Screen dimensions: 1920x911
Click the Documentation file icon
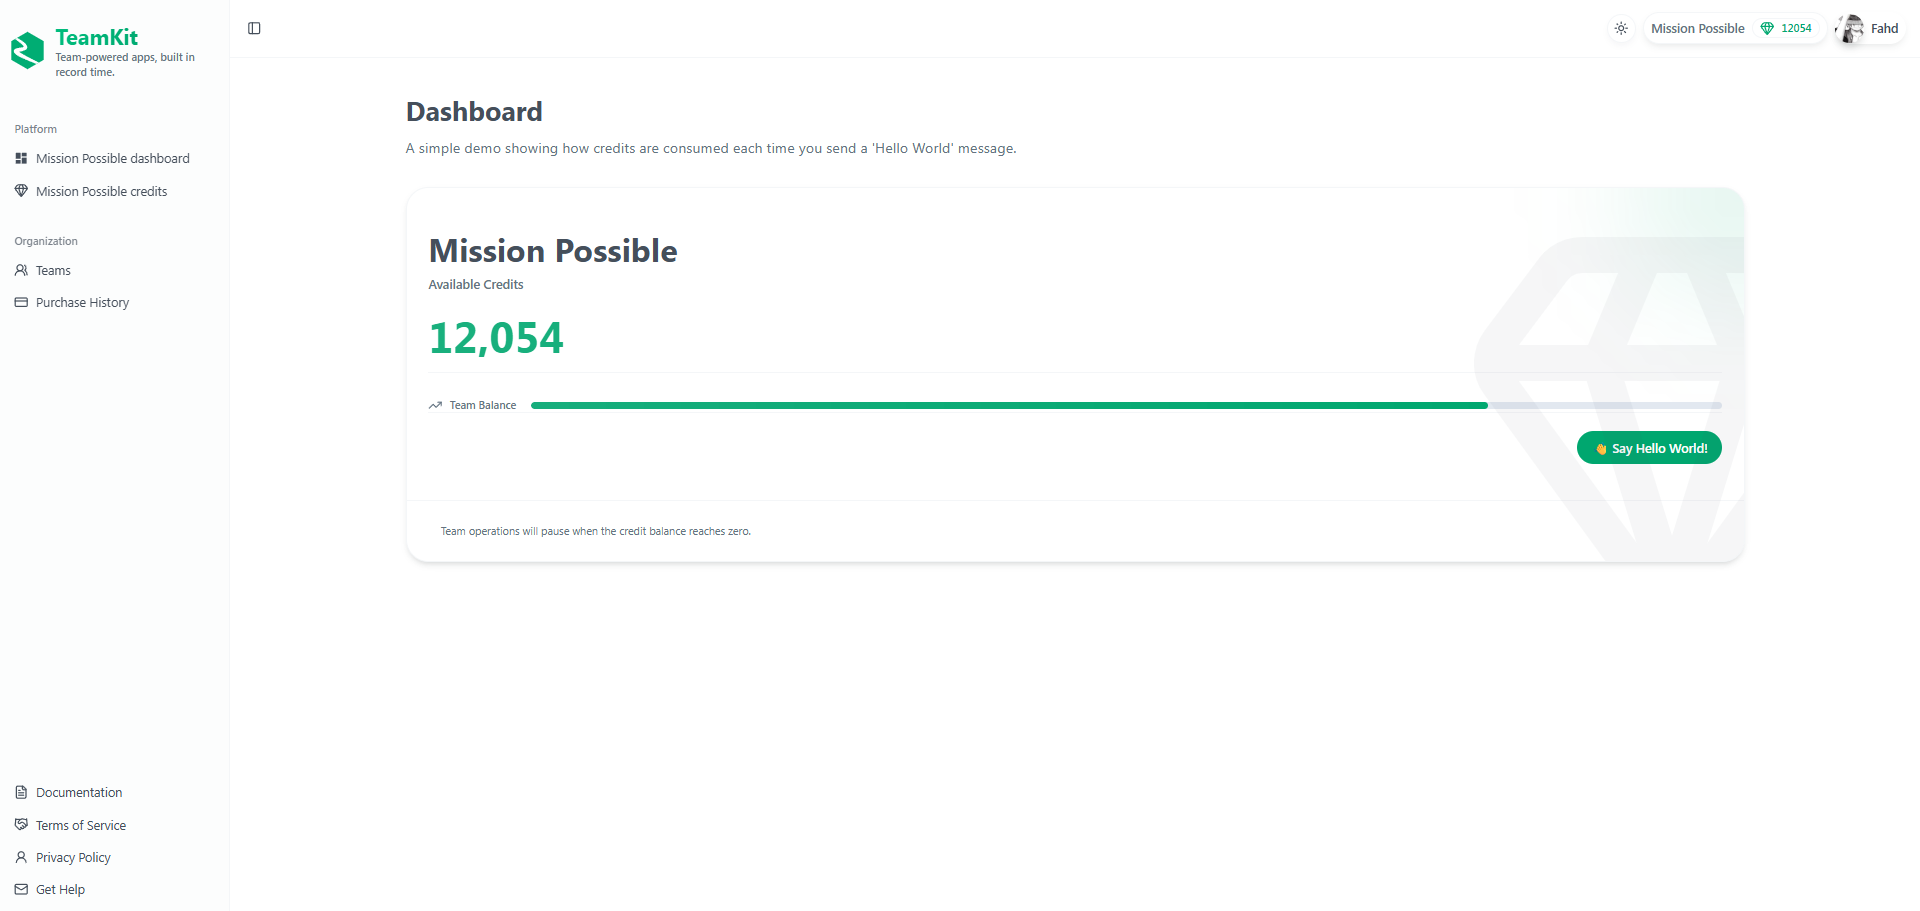21,792
